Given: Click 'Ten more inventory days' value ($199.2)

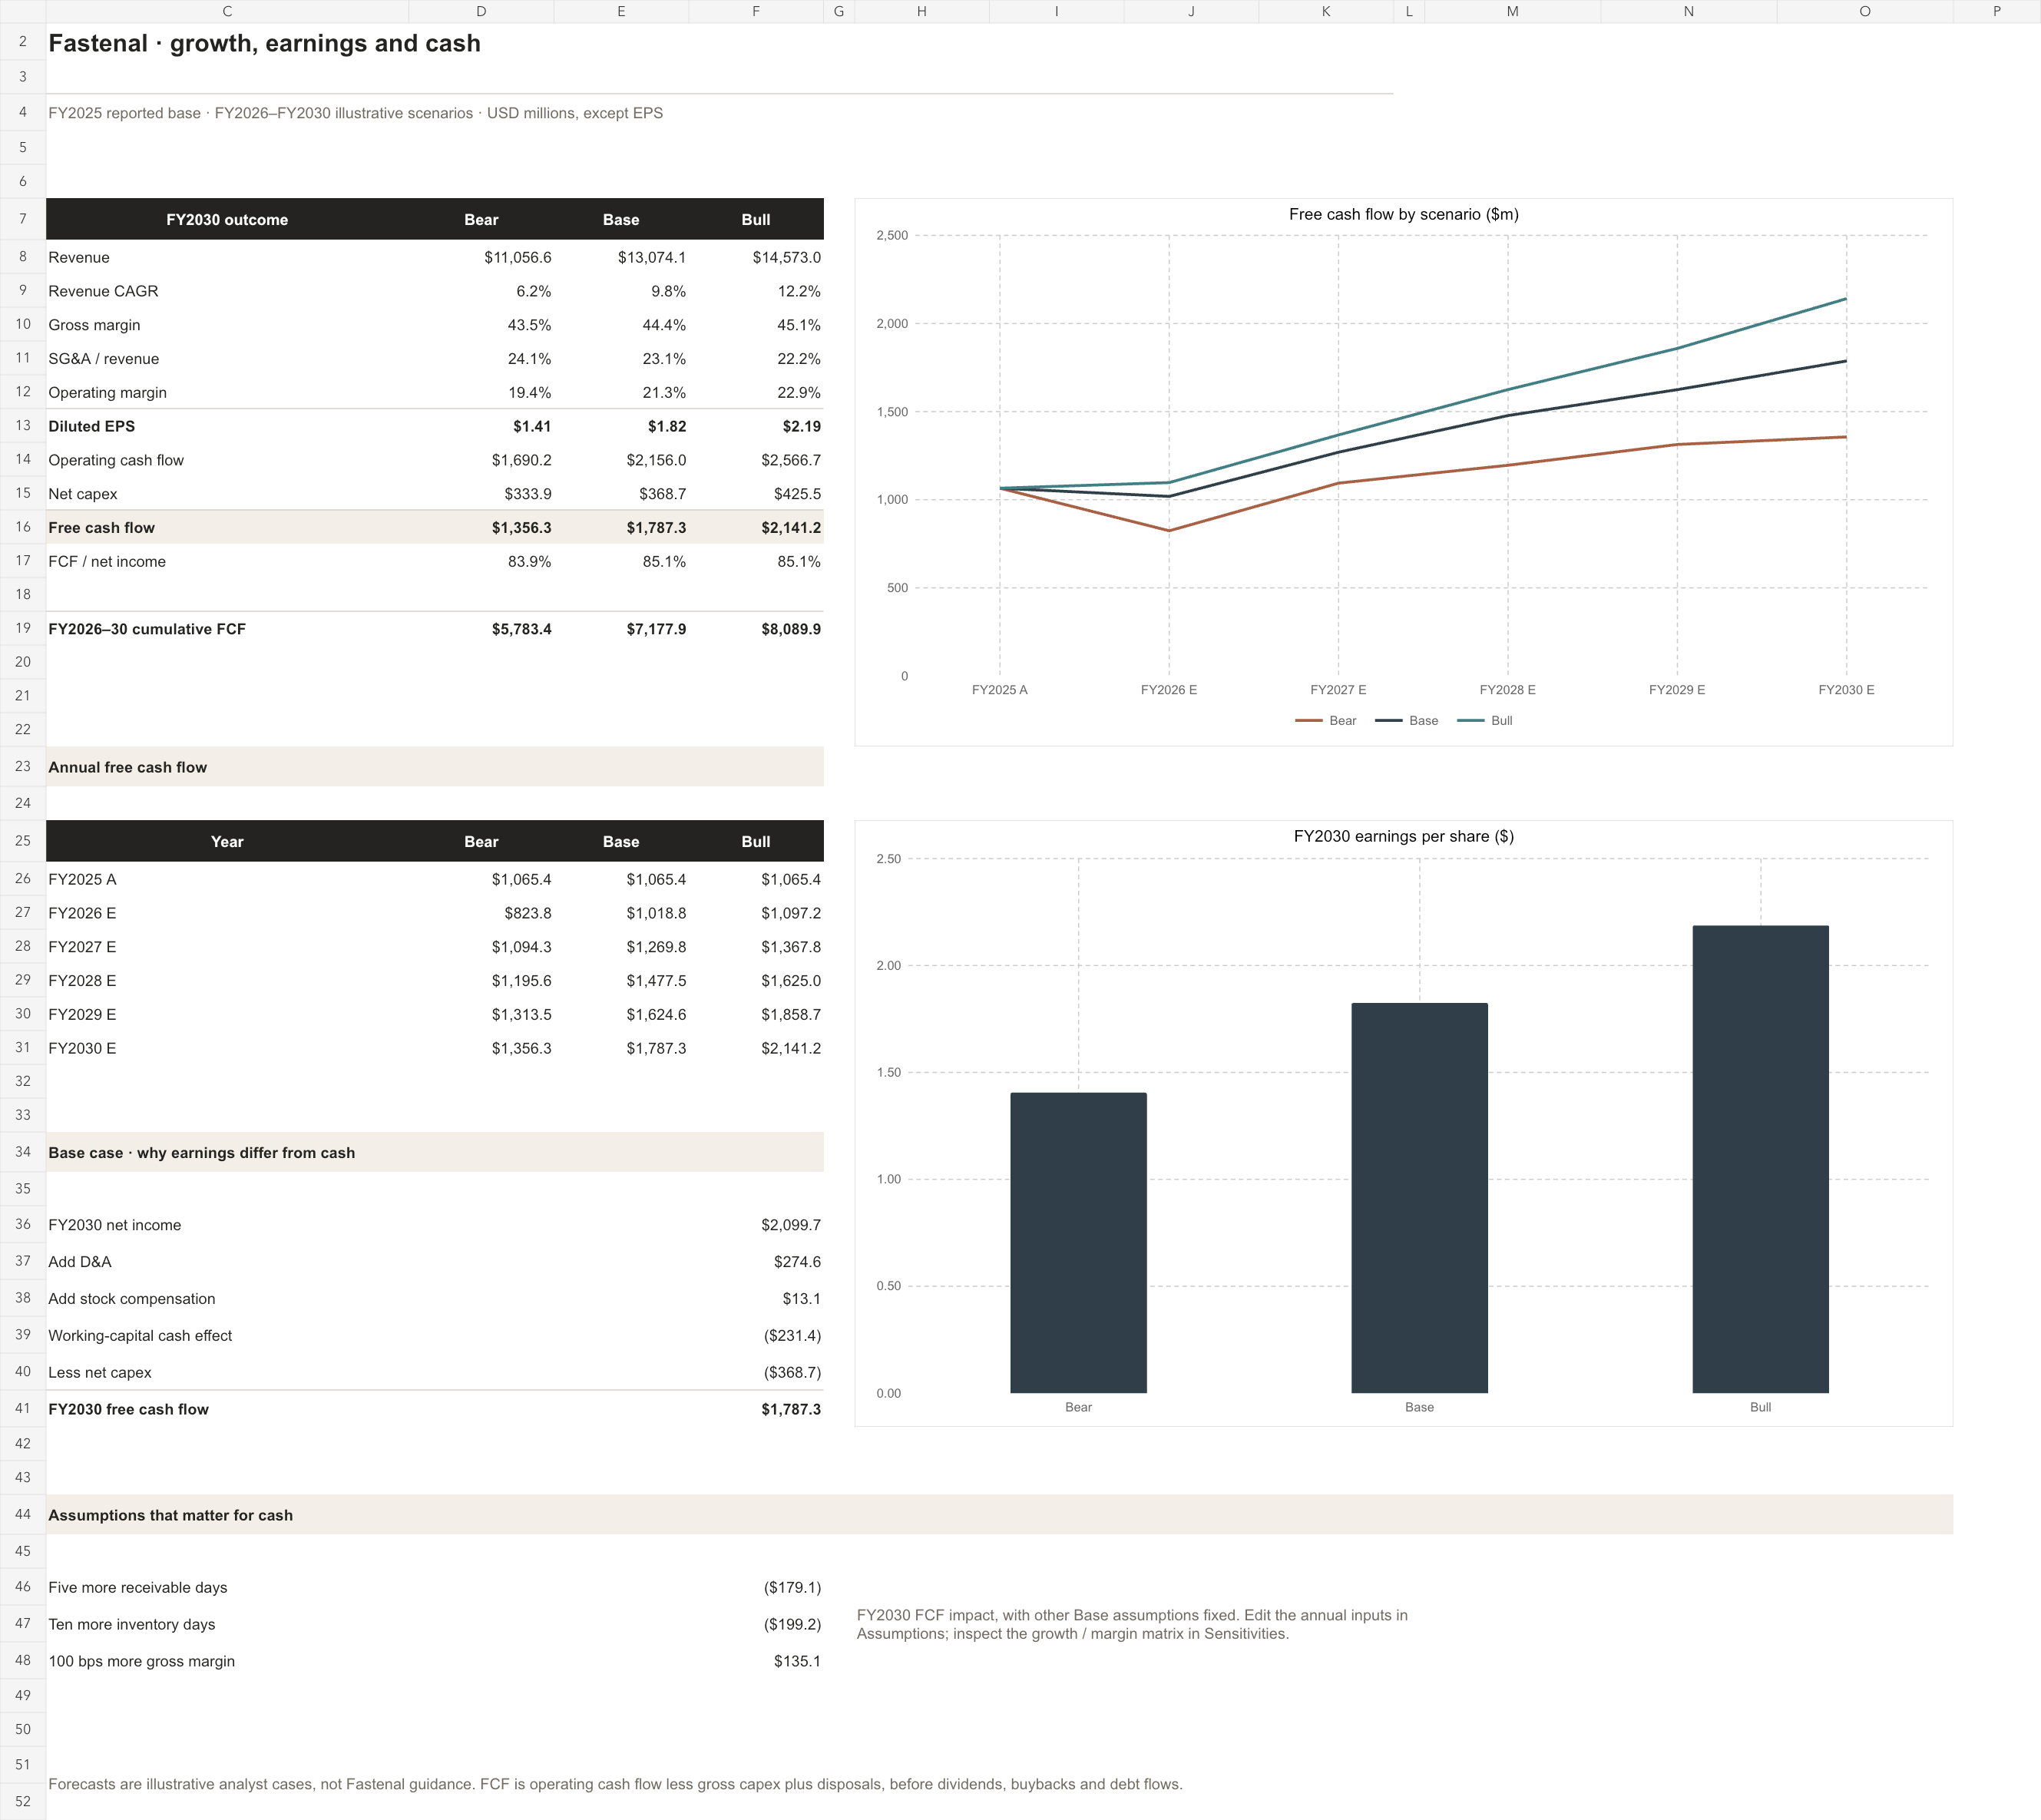Looking at the screenshot, I should [x=792, y=1624].
